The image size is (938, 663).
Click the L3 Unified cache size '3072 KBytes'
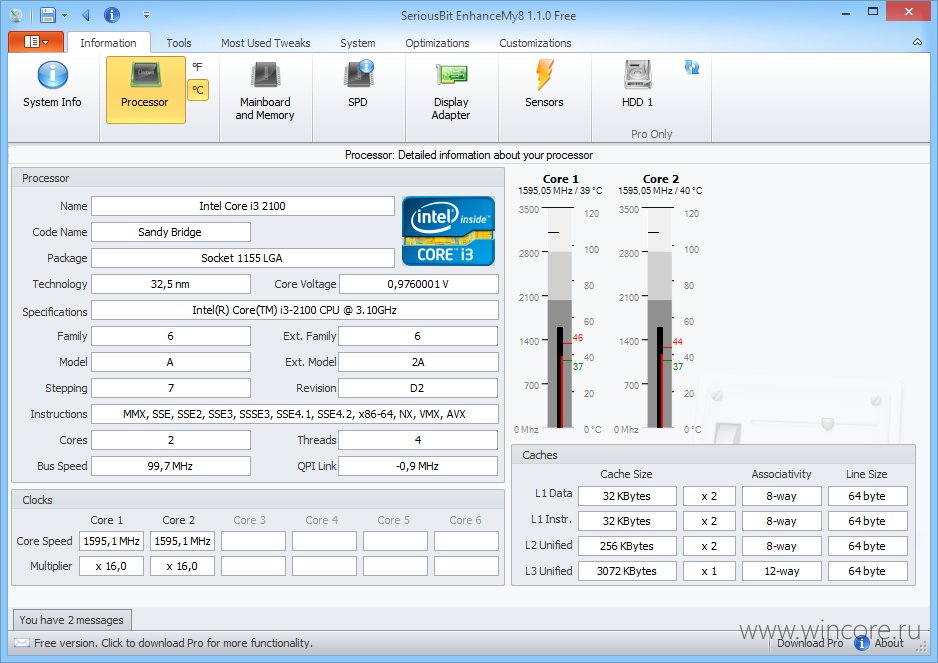click(x=627, y=571)
